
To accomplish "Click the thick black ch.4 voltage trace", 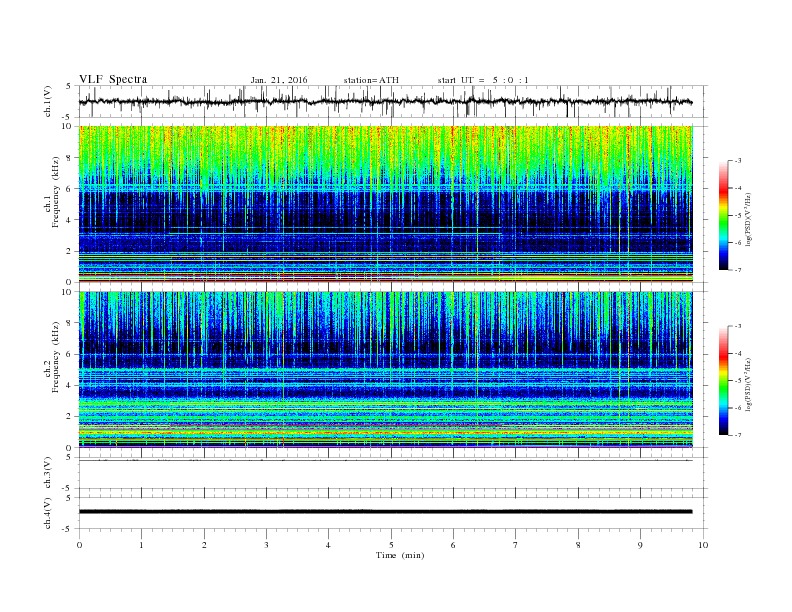I will 385,512.
